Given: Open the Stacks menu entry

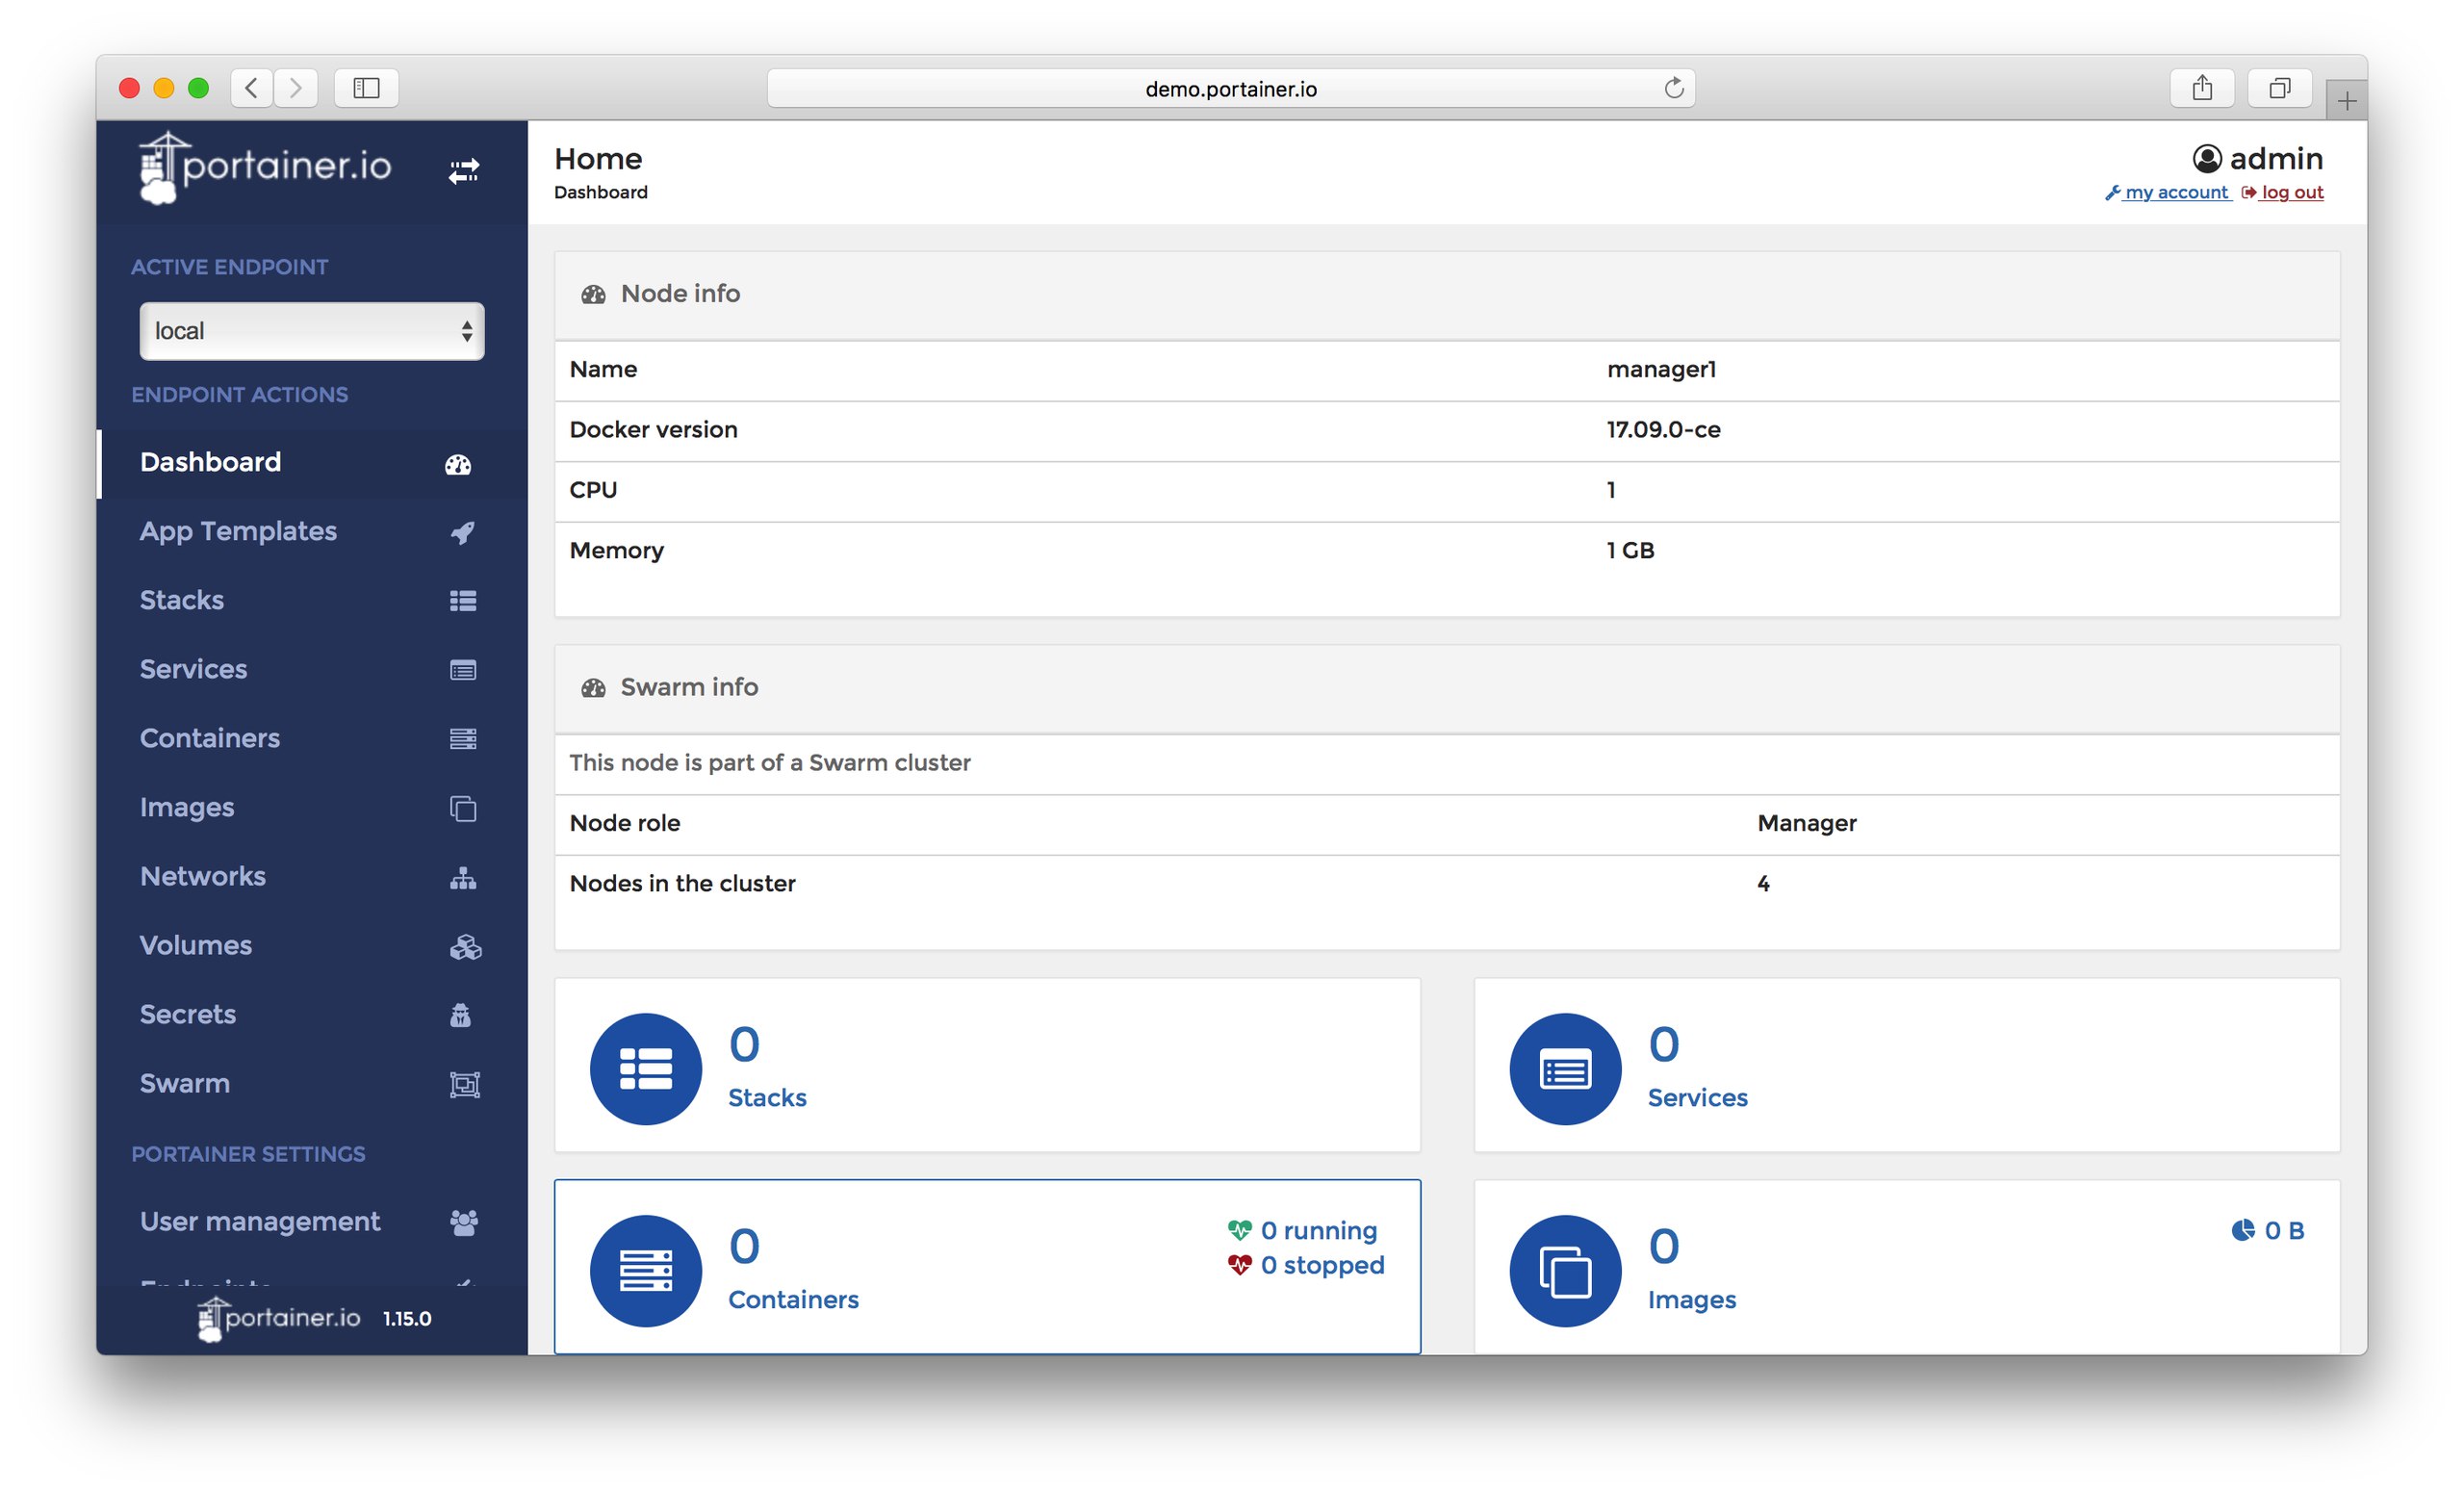Looking at the screenshot, I should (181, 600).
